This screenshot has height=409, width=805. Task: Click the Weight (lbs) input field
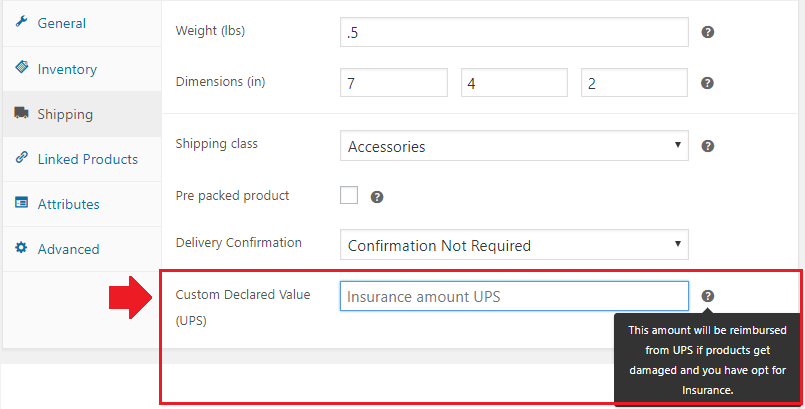click(x=514, y=32)
